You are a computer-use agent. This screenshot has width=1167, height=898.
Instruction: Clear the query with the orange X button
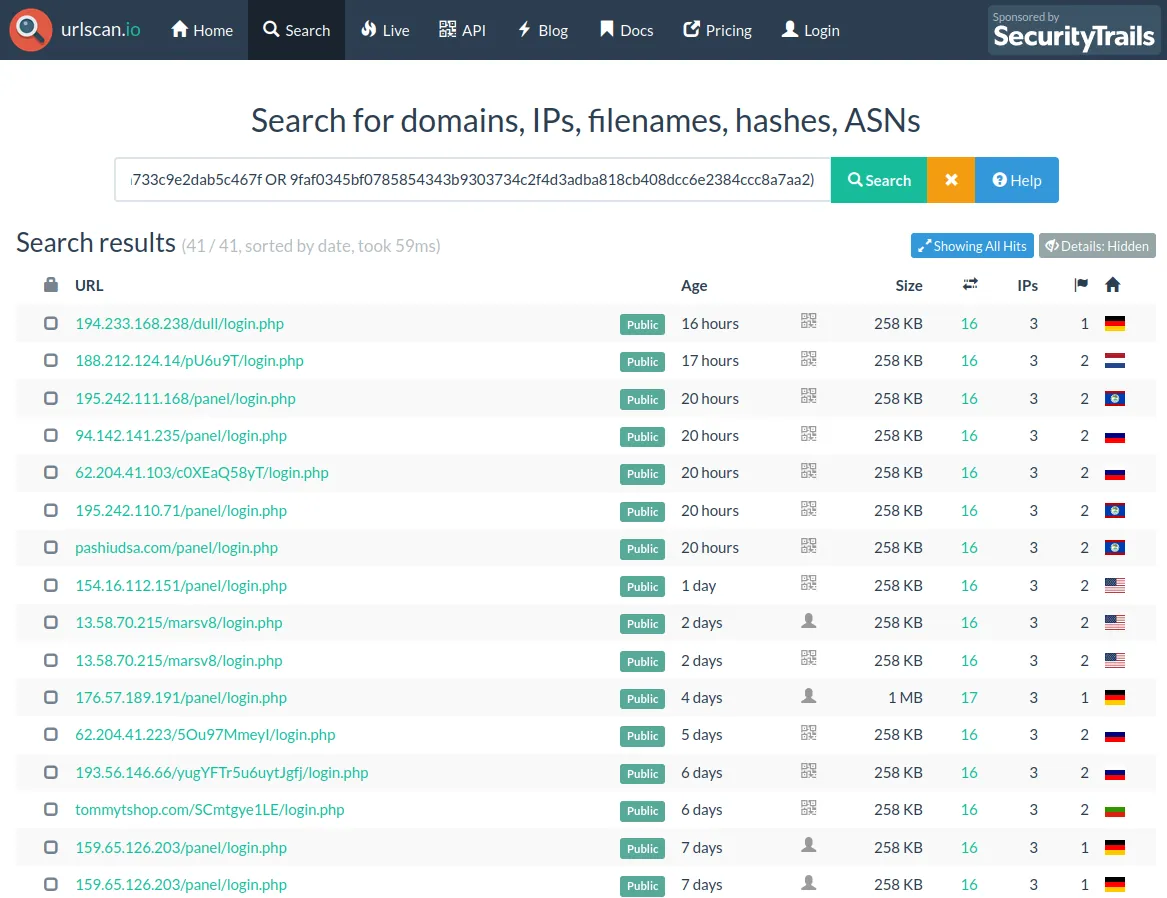[951, 179]
